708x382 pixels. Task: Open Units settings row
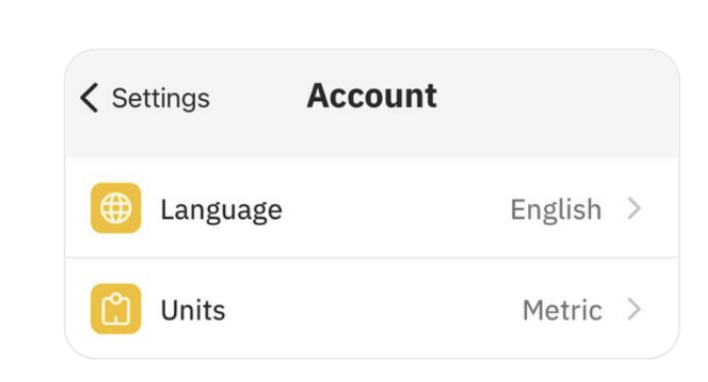pyautogui.click(x=372, y=308)
